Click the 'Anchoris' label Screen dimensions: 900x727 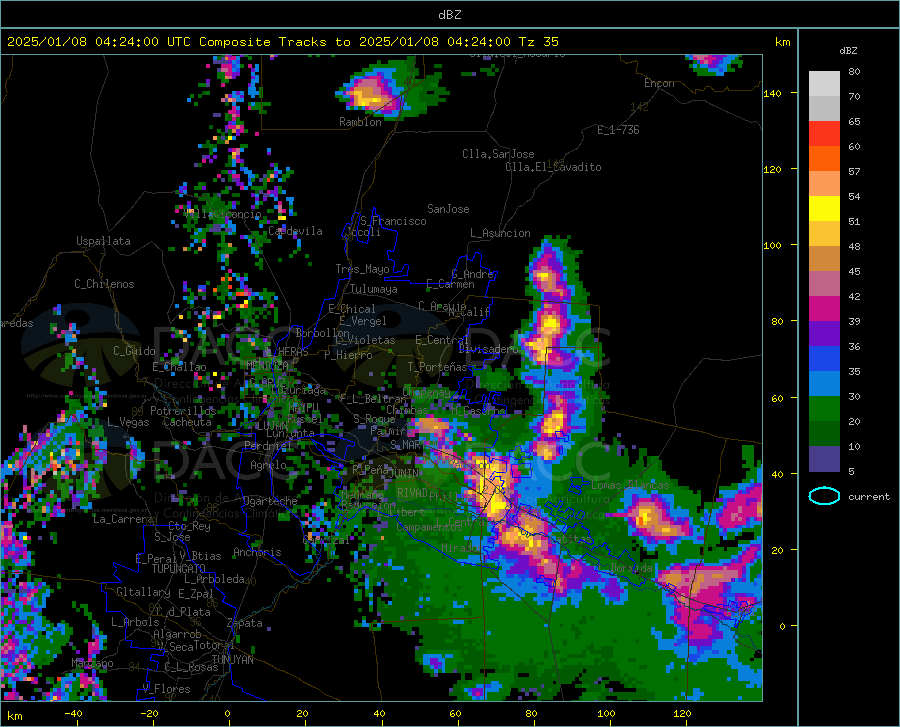257,552
